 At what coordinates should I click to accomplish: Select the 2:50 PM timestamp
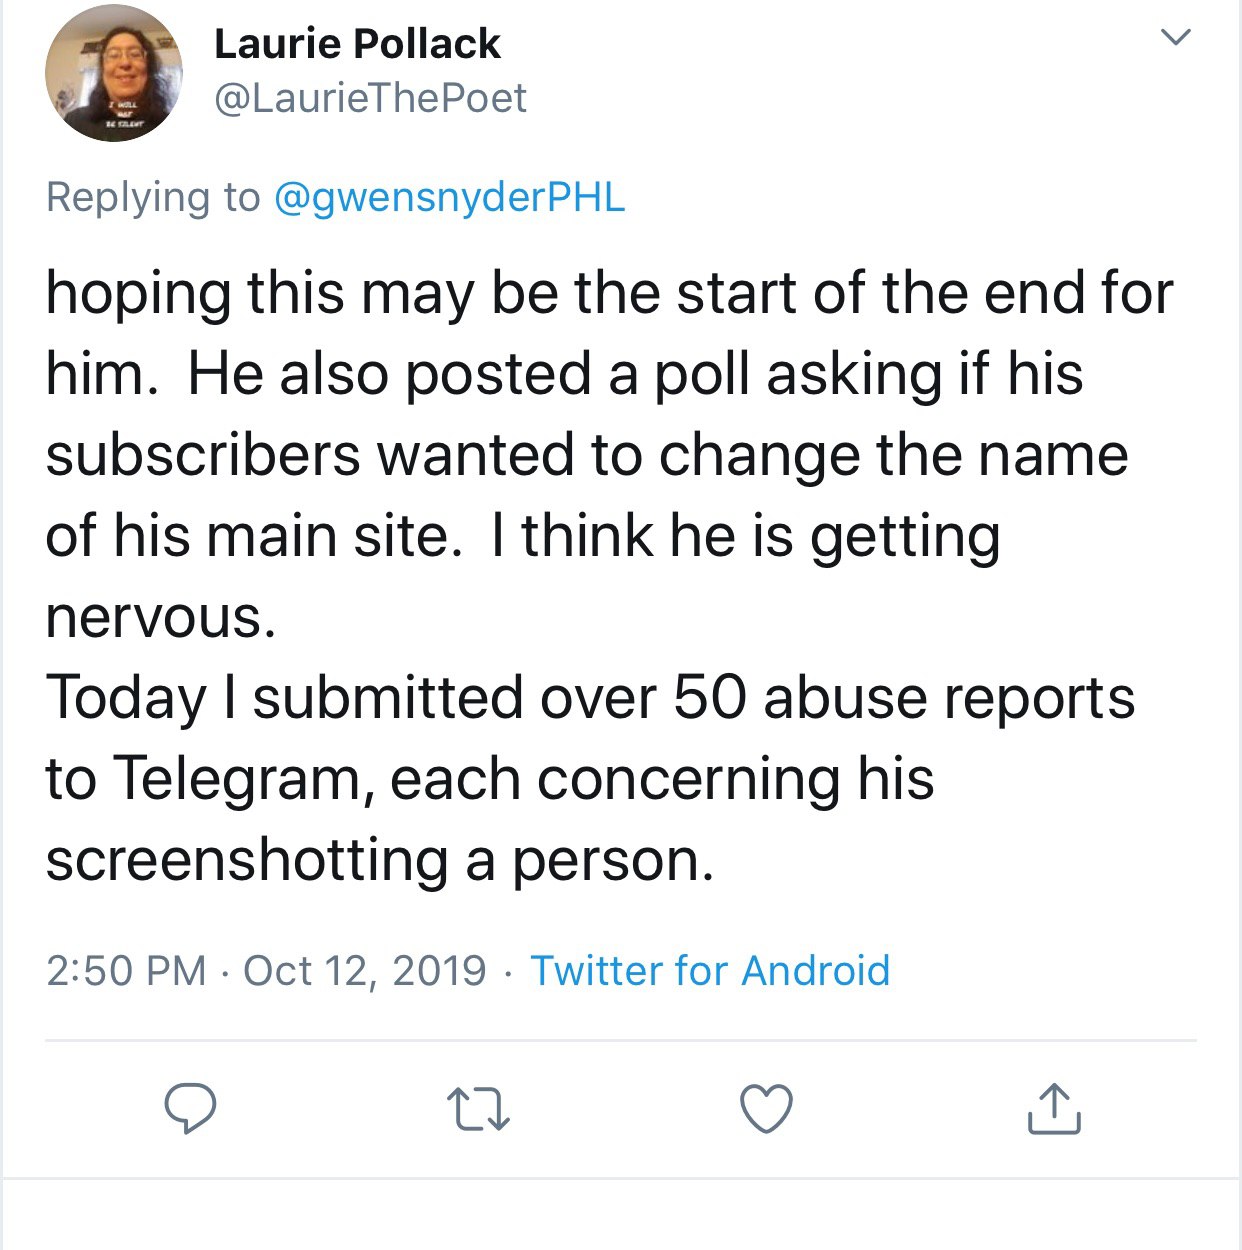coord(126,971)
